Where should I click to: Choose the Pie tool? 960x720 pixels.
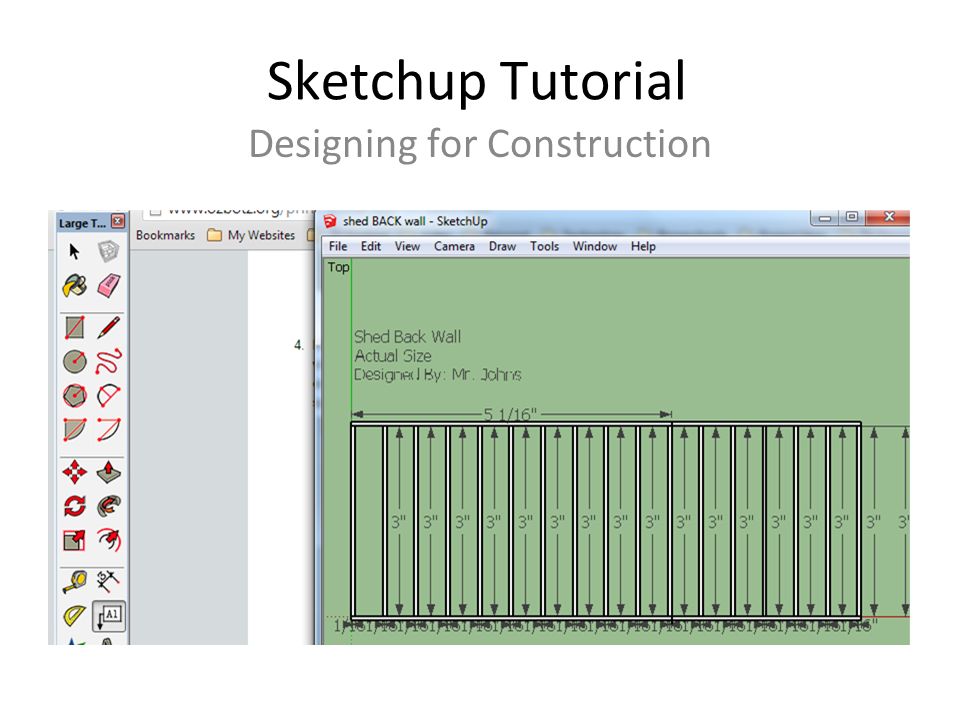75,429
